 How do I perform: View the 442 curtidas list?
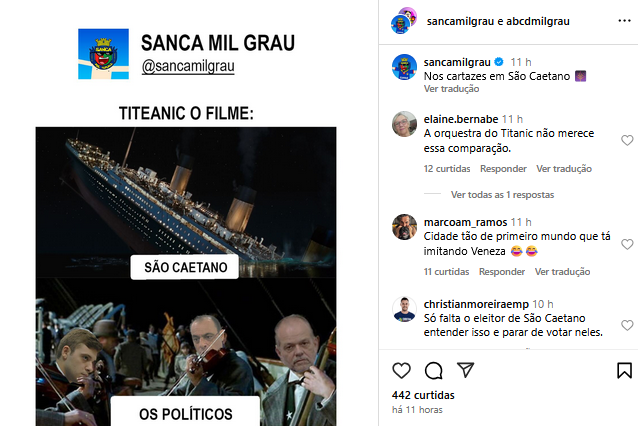click(423, 395)
